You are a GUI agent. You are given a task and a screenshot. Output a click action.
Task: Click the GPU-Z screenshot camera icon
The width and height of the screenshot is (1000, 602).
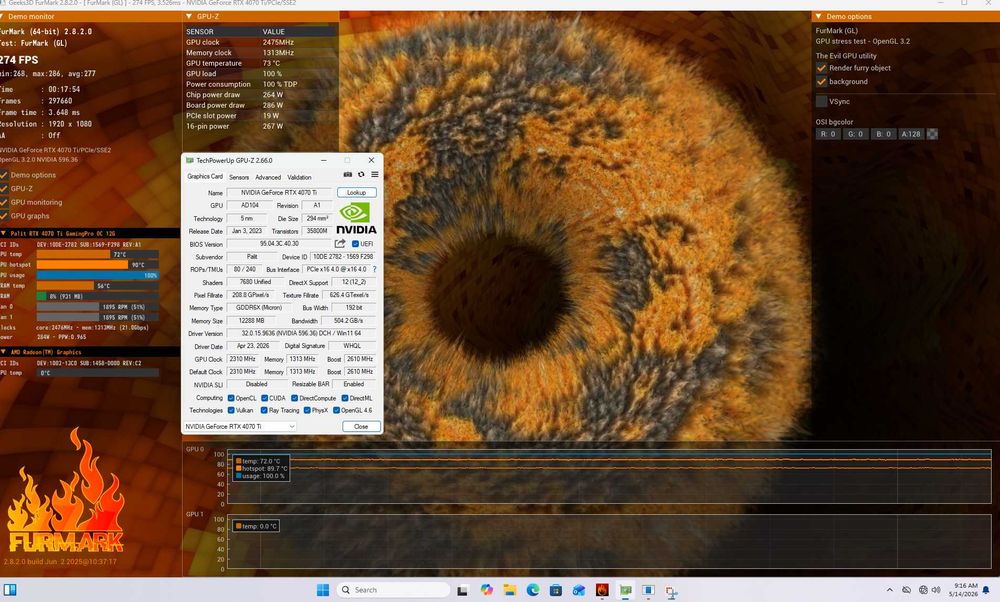click(x=348, y=175)
